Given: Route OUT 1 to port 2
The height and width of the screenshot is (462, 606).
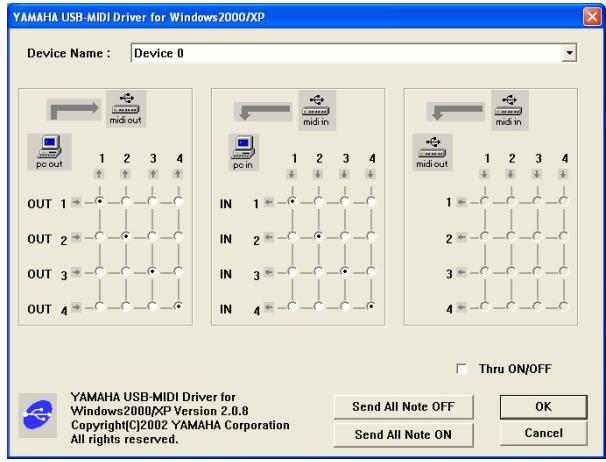Looking at the screenshot, I should 126,201.
